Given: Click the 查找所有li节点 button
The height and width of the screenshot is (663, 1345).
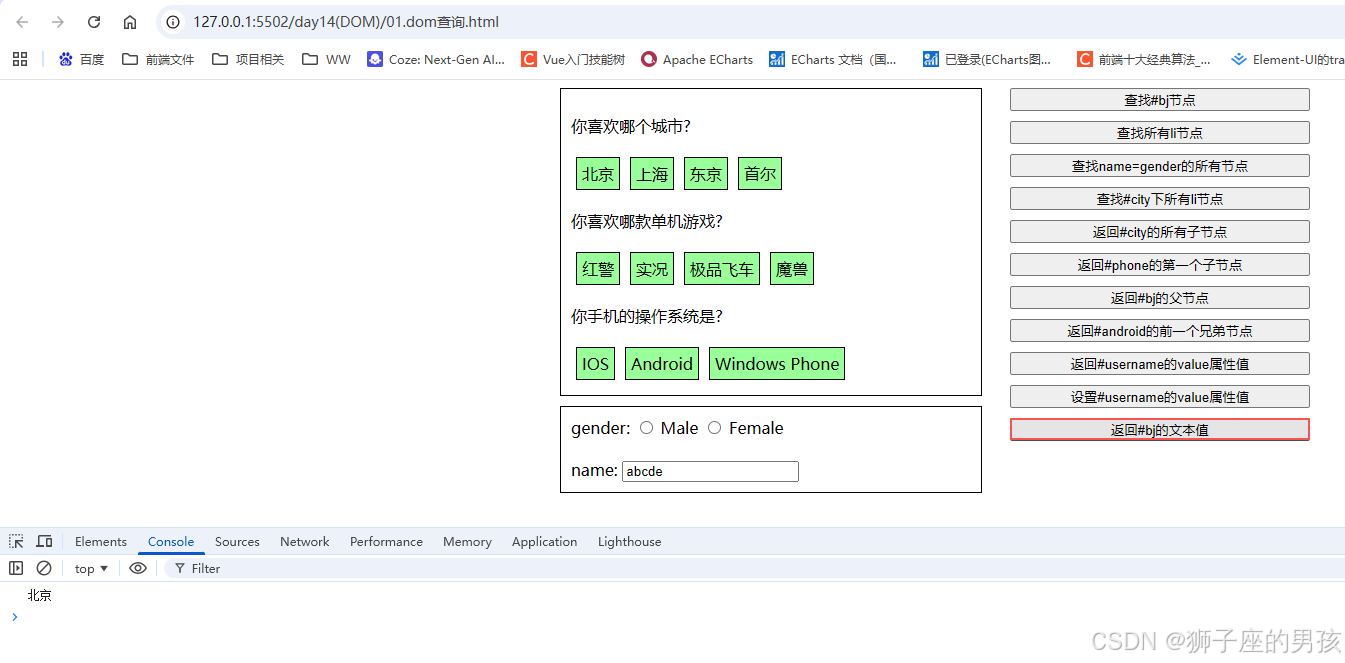Looking at the screenshot, I should (x=1159, y=132).
